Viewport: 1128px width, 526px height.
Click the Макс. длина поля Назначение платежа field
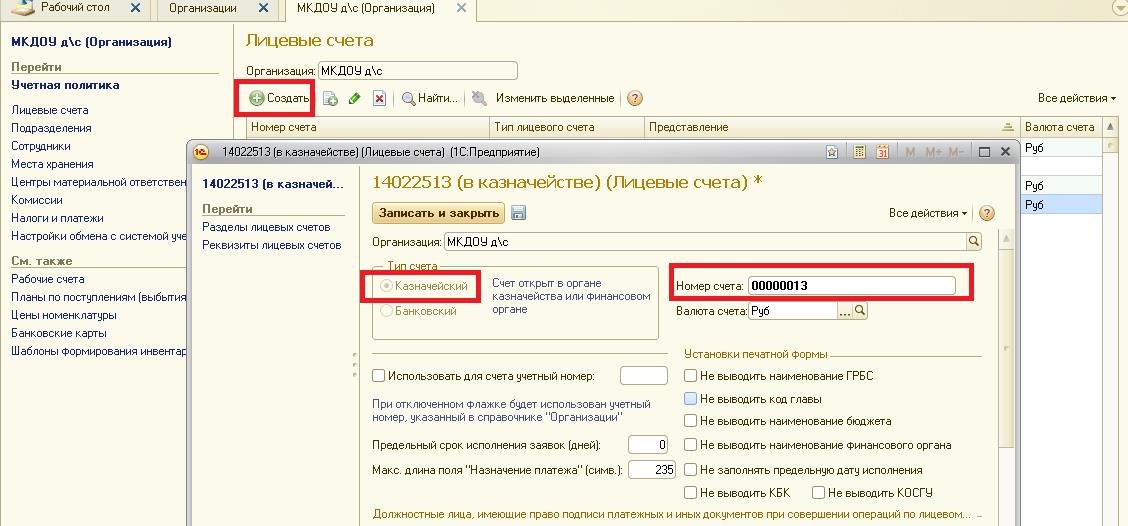tap(652, 470)
